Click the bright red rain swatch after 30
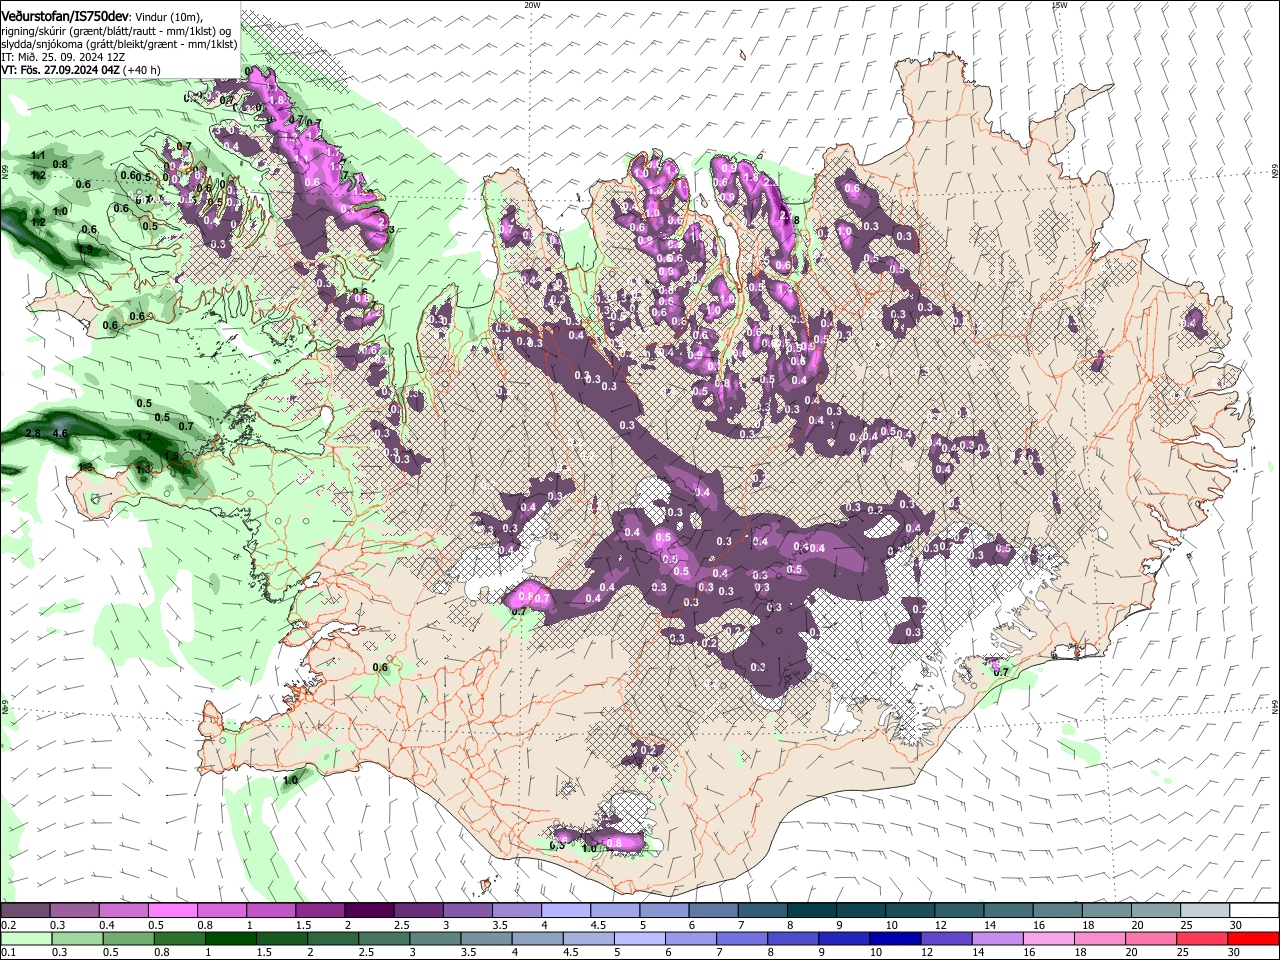Screen dimensions: 1280x960 click(1252, 938)
